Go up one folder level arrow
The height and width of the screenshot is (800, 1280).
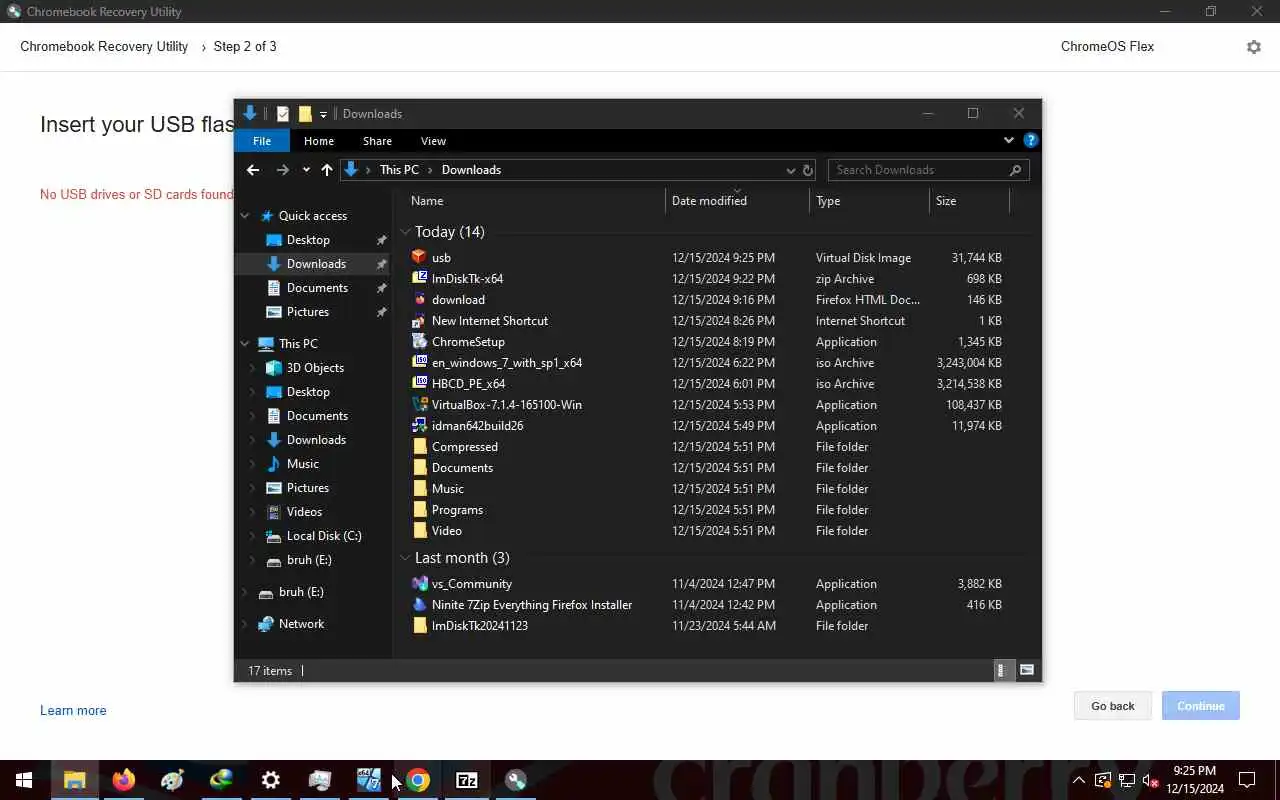(326, 170)
